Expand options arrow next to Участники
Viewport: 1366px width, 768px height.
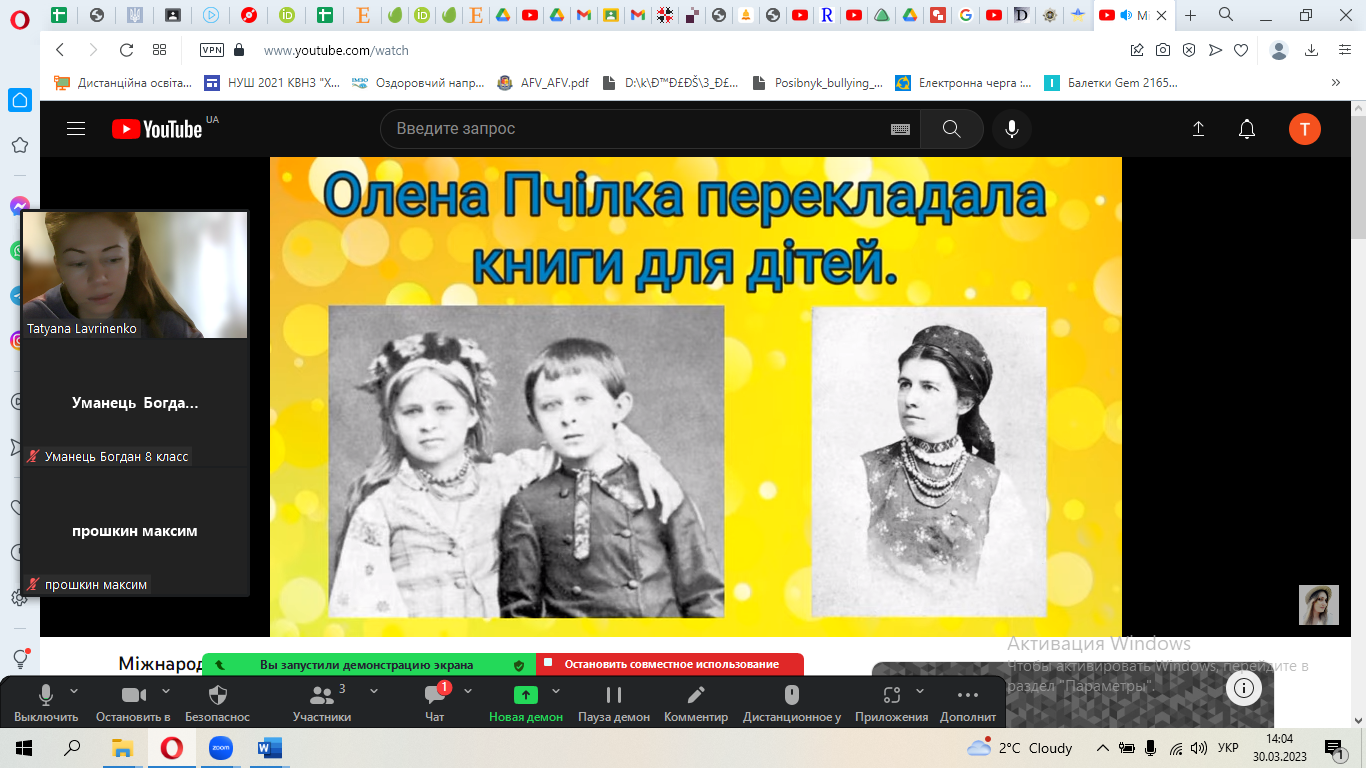coord(374,691)
